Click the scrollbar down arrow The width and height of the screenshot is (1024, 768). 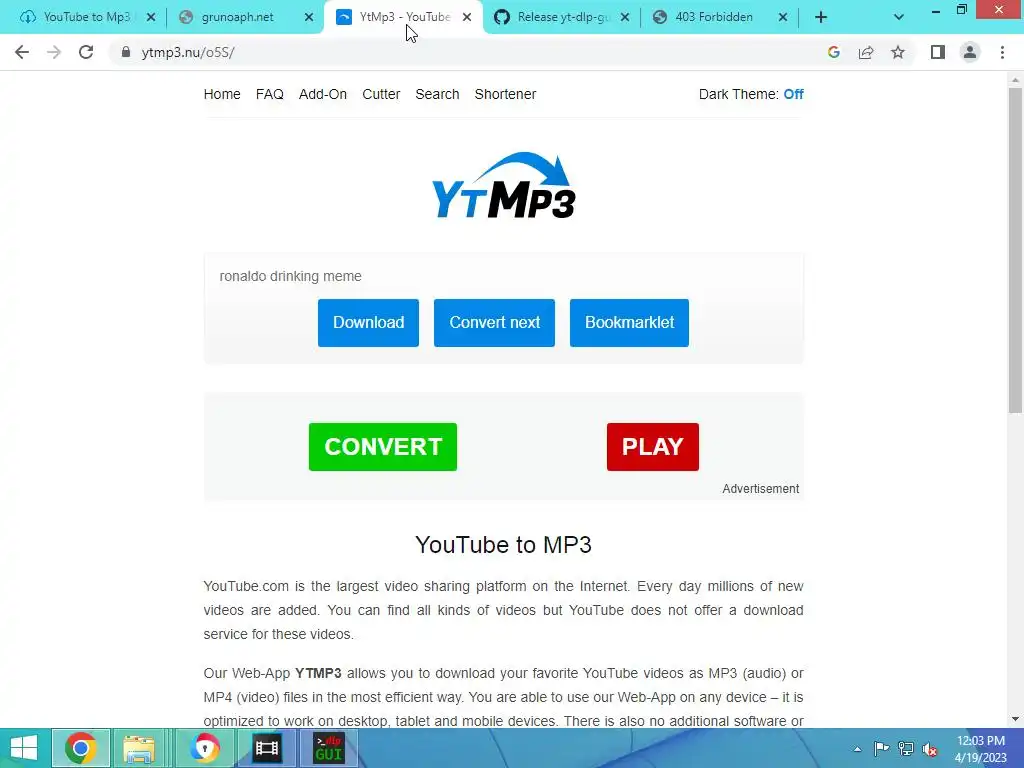click(1015, 719)
